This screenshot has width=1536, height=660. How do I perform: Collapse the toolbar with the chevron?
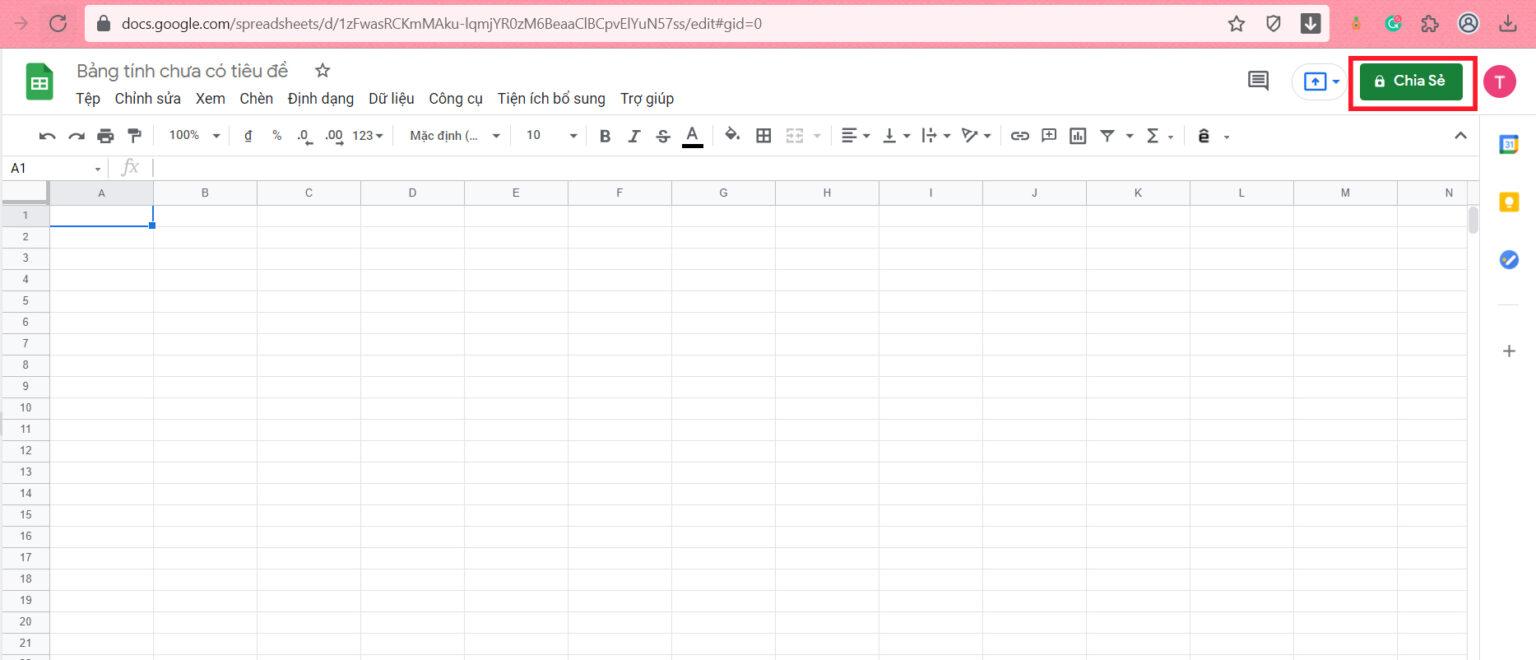[x=1460, y=136]
